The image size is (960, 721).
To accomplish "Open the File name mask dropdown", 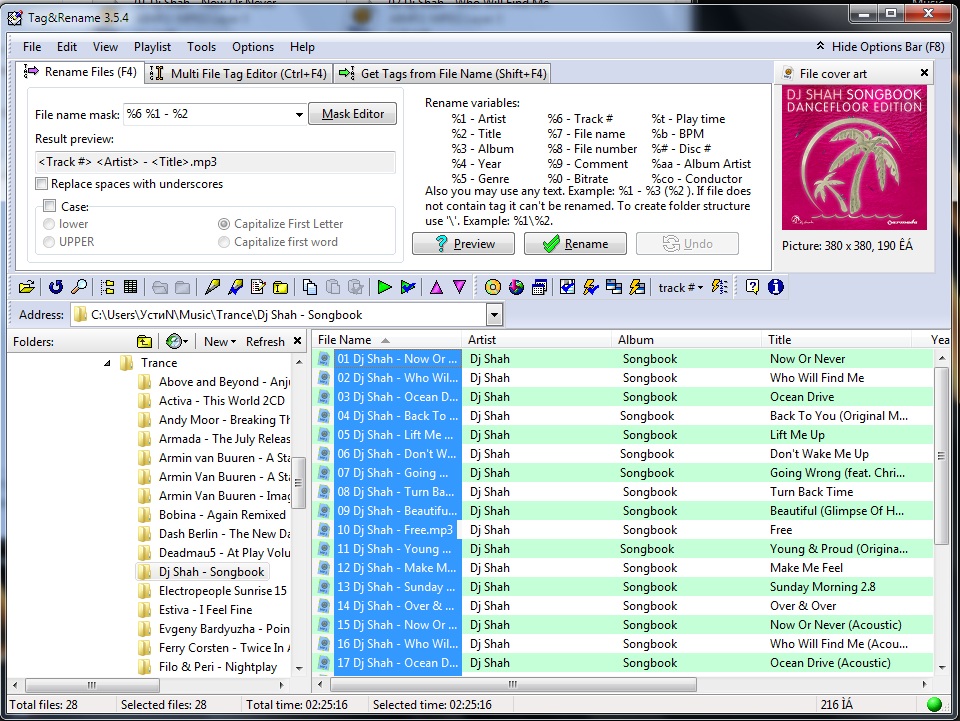I will 299,115.
